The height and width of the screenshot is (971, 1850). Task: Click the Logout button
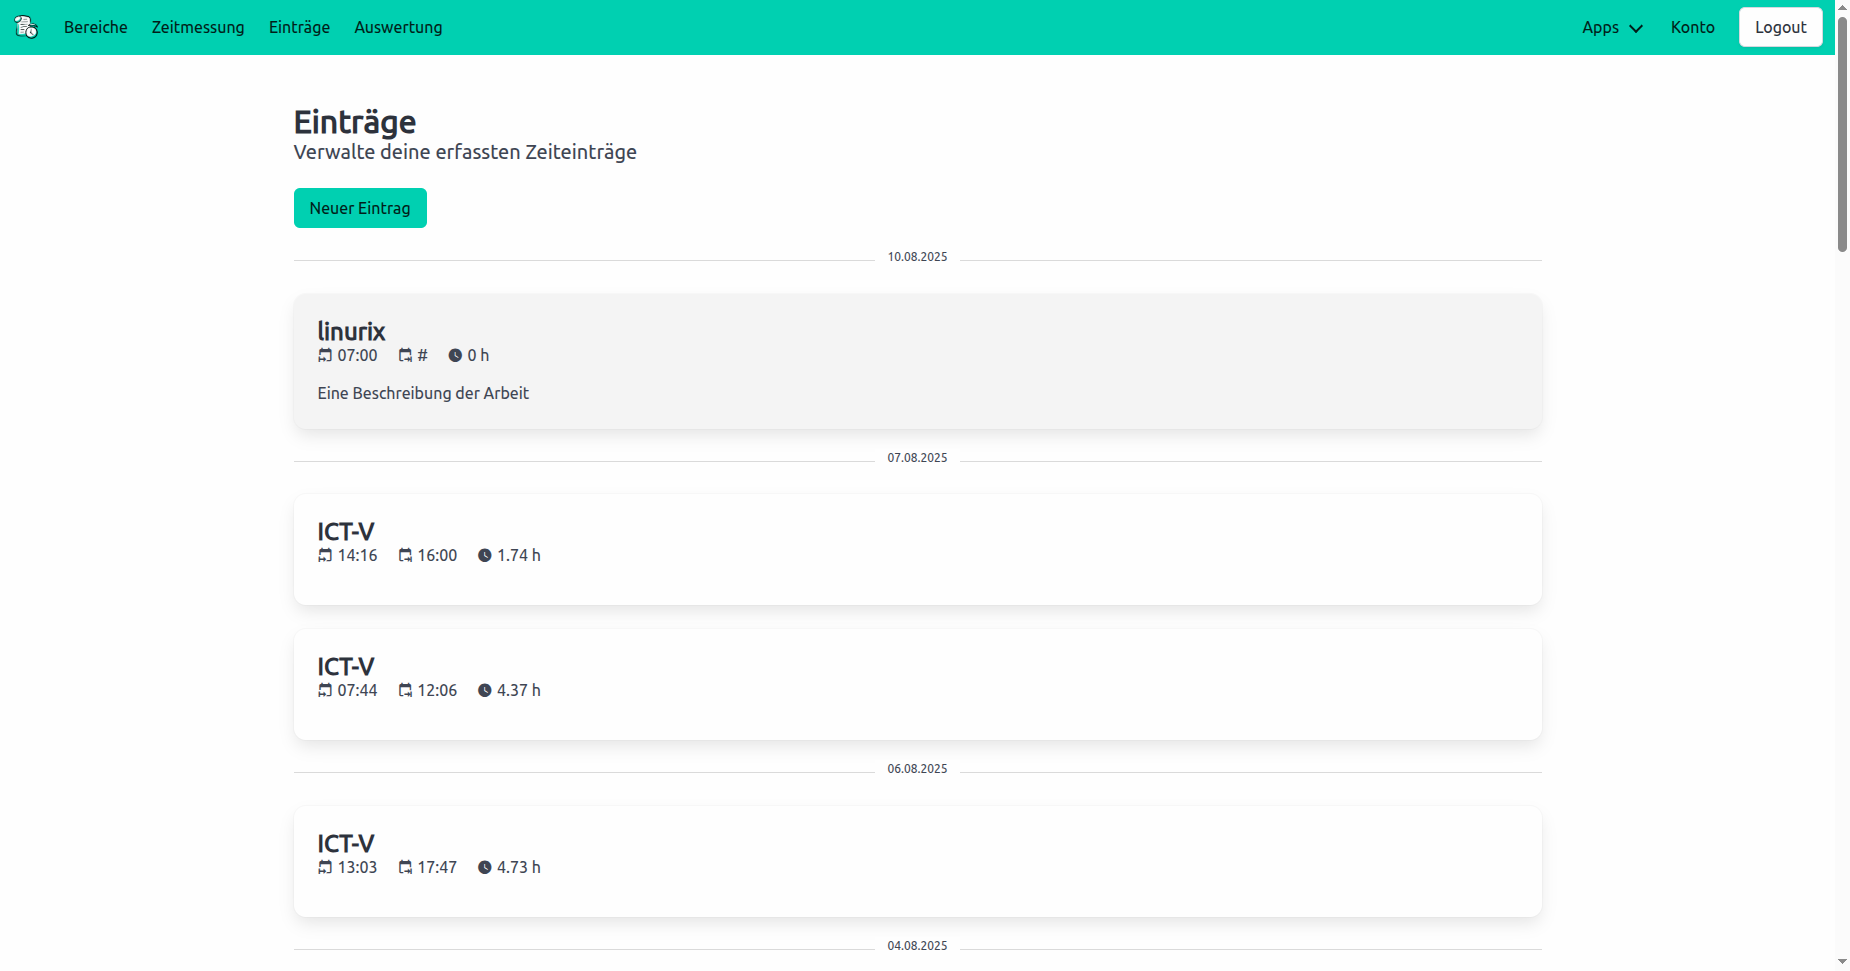(1780, 27)
